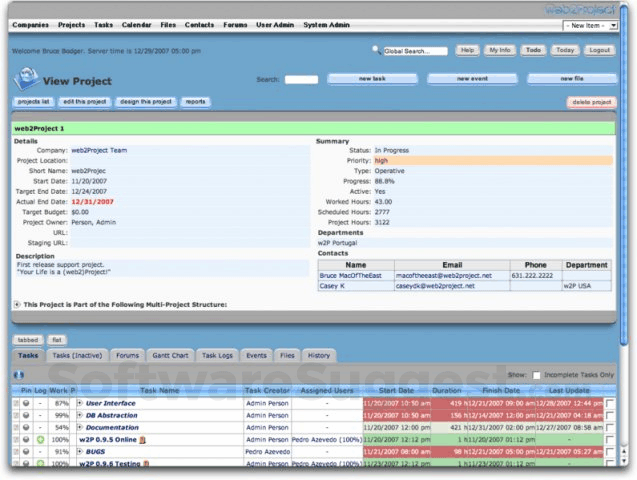637x480 pixels.
Task: Click the project Search input field
Action: coord(301,80)
